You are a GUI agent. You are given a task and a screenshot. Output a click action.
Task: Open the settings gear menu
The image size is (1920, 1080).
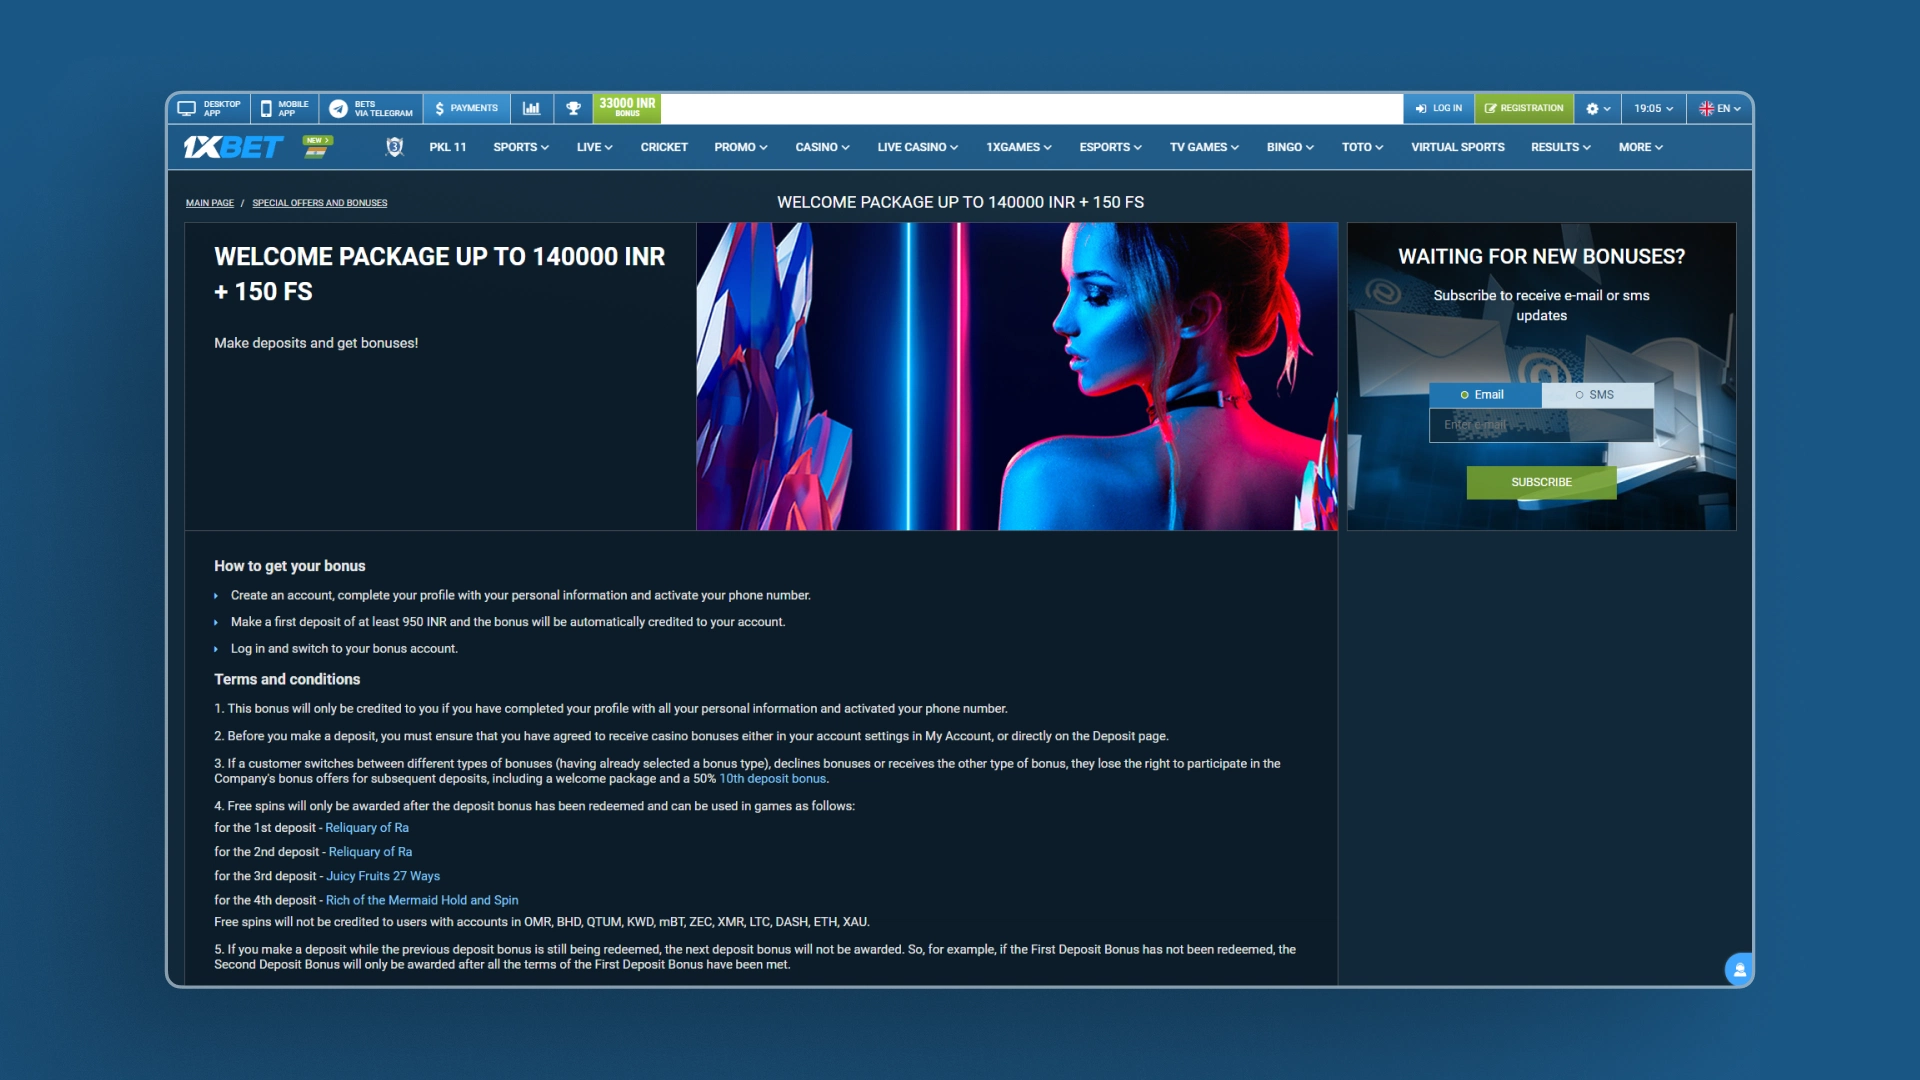pyautogui.click(x=1597, y=108)
